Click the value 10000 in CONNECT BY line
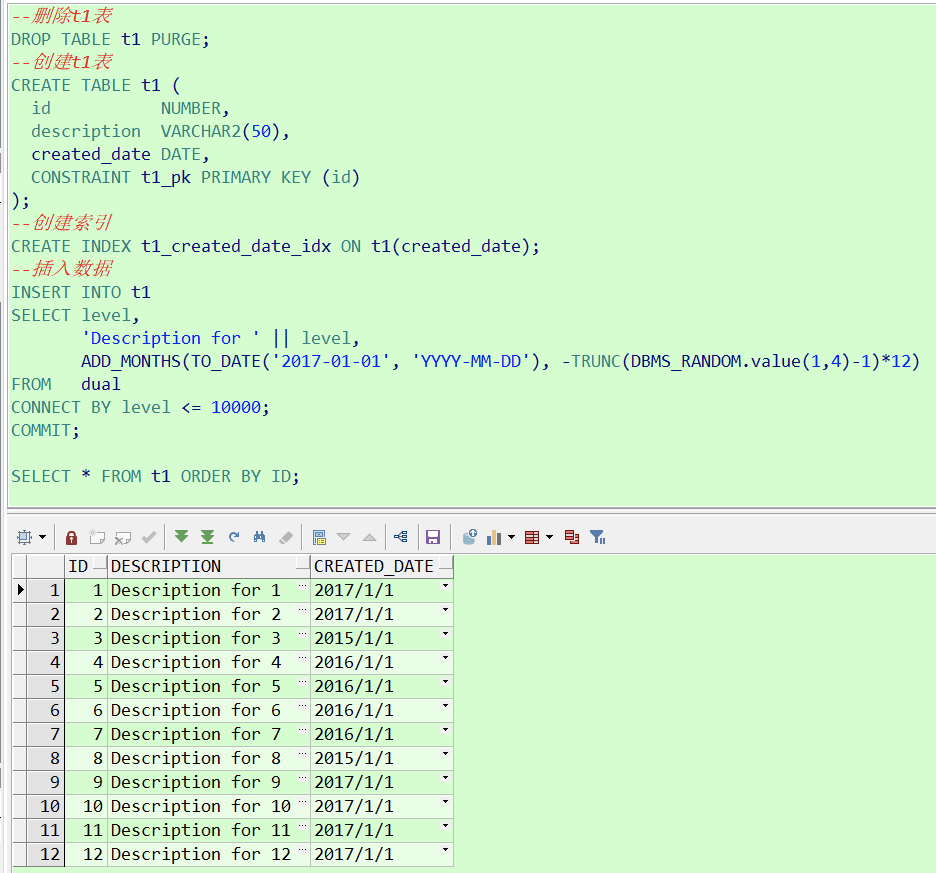Screen dimensions: 936x873 click(x=236, y=408)
